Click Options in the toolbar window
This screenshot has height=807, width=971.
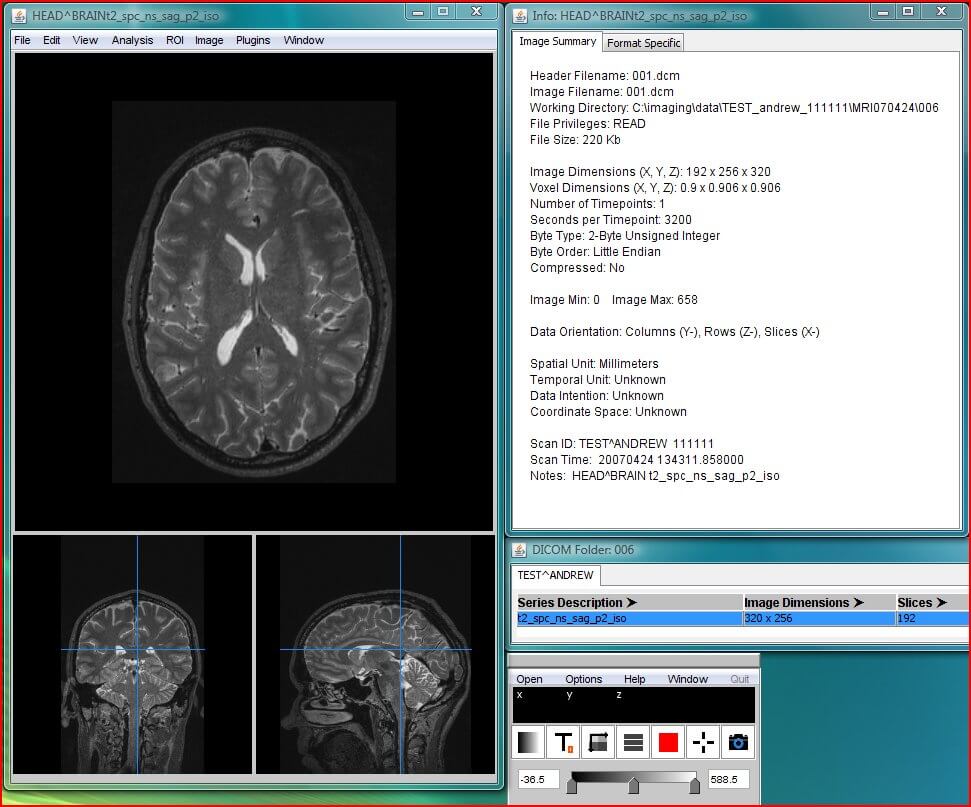click(x=584, y=679)
